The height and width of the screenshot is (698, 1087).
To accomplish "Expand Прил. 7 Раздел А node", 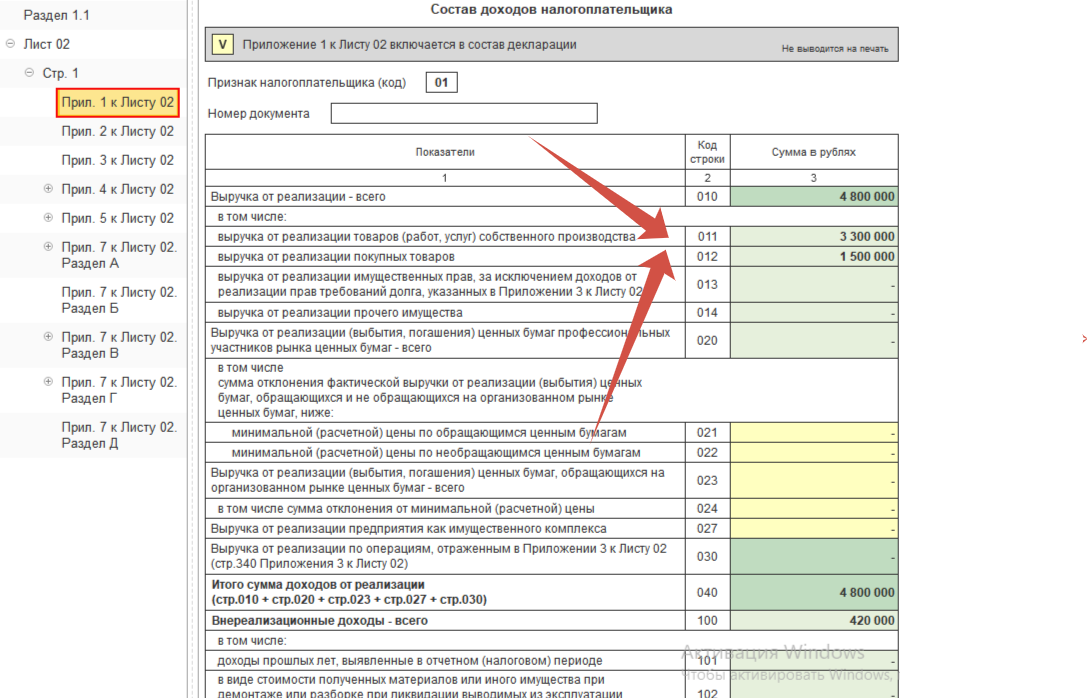I will 48,247.
